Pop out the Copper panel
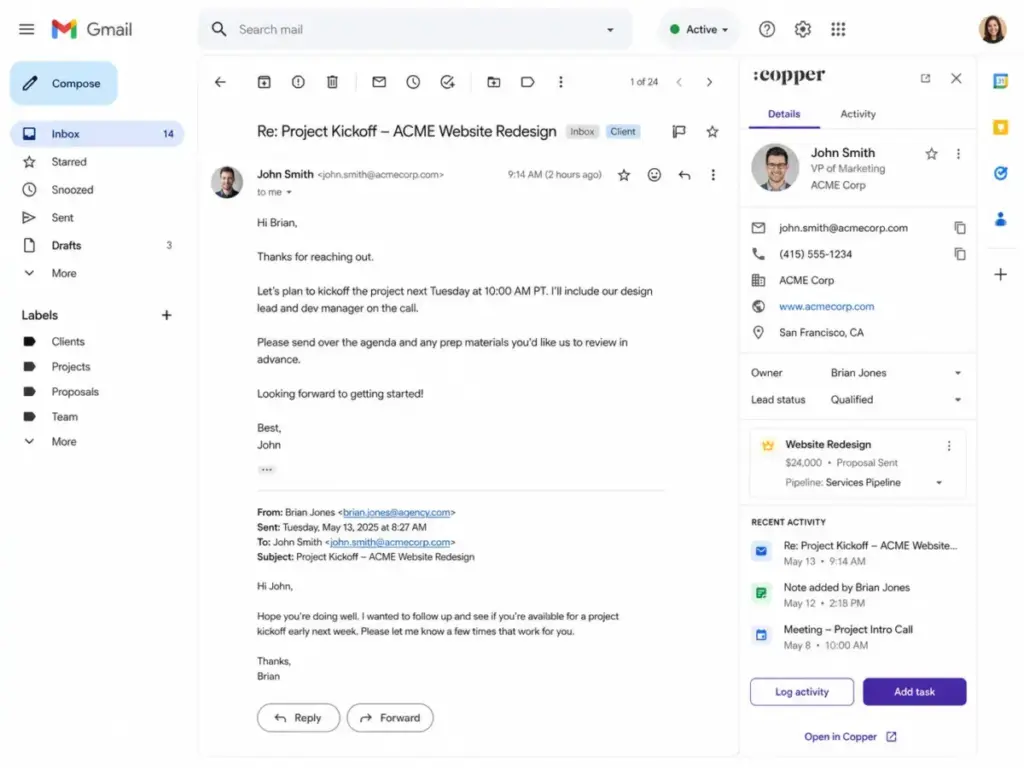This screenshot has height=768, width=1024. coord(925,78)
